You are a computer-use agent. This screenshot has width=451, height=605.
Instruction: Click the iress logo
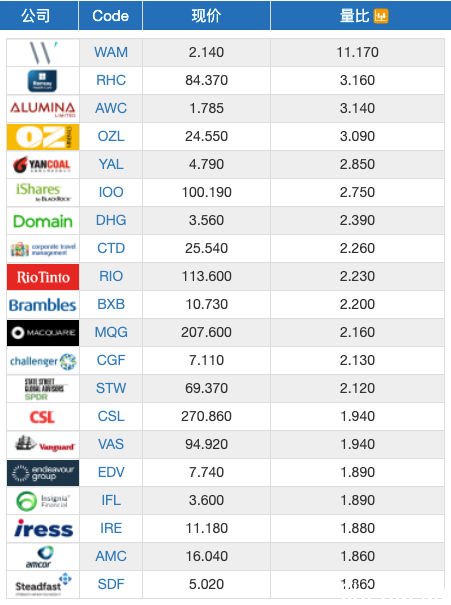(43, 528)
